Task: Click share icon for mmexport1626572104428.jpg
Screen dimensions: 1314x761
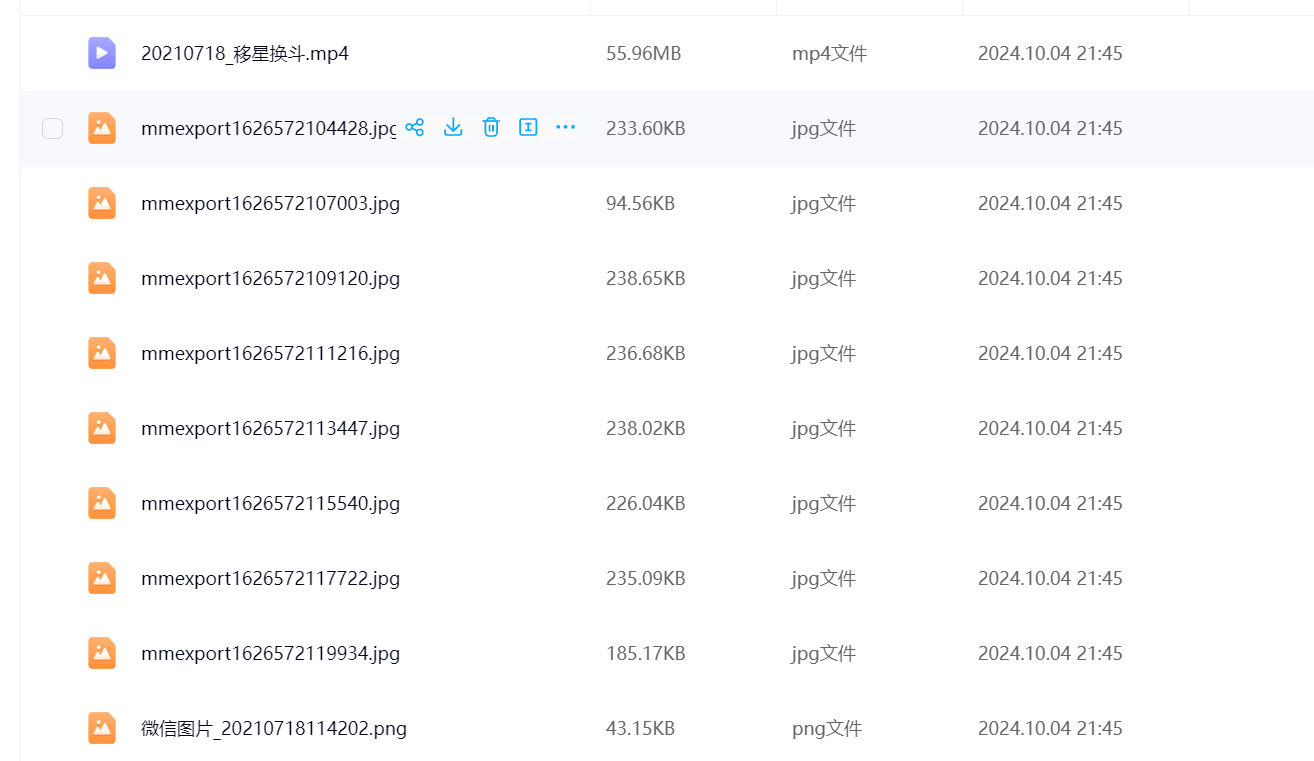Action: click(415, 127)
